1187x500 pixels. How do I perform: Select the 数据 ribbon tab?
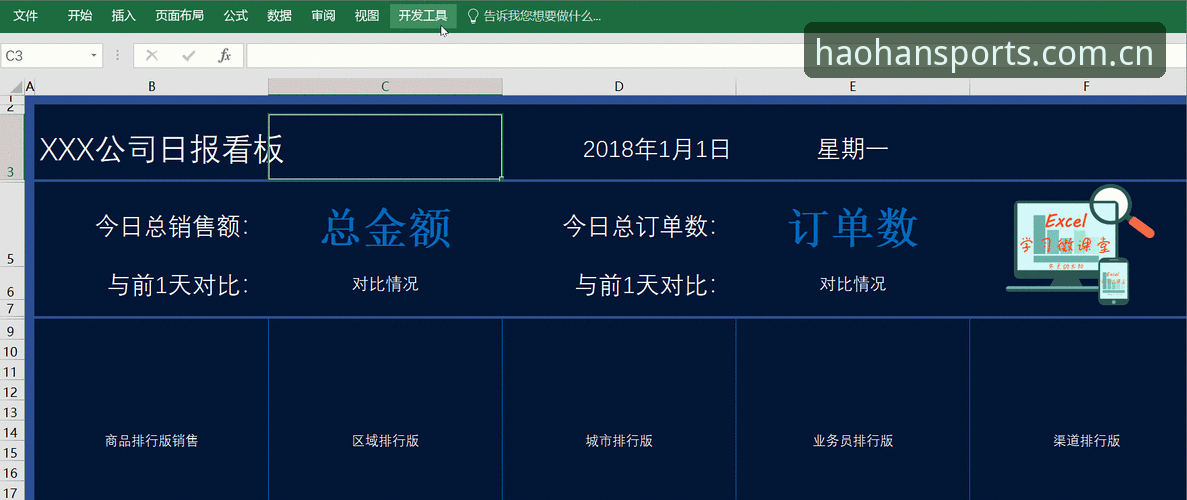point(279,15)
